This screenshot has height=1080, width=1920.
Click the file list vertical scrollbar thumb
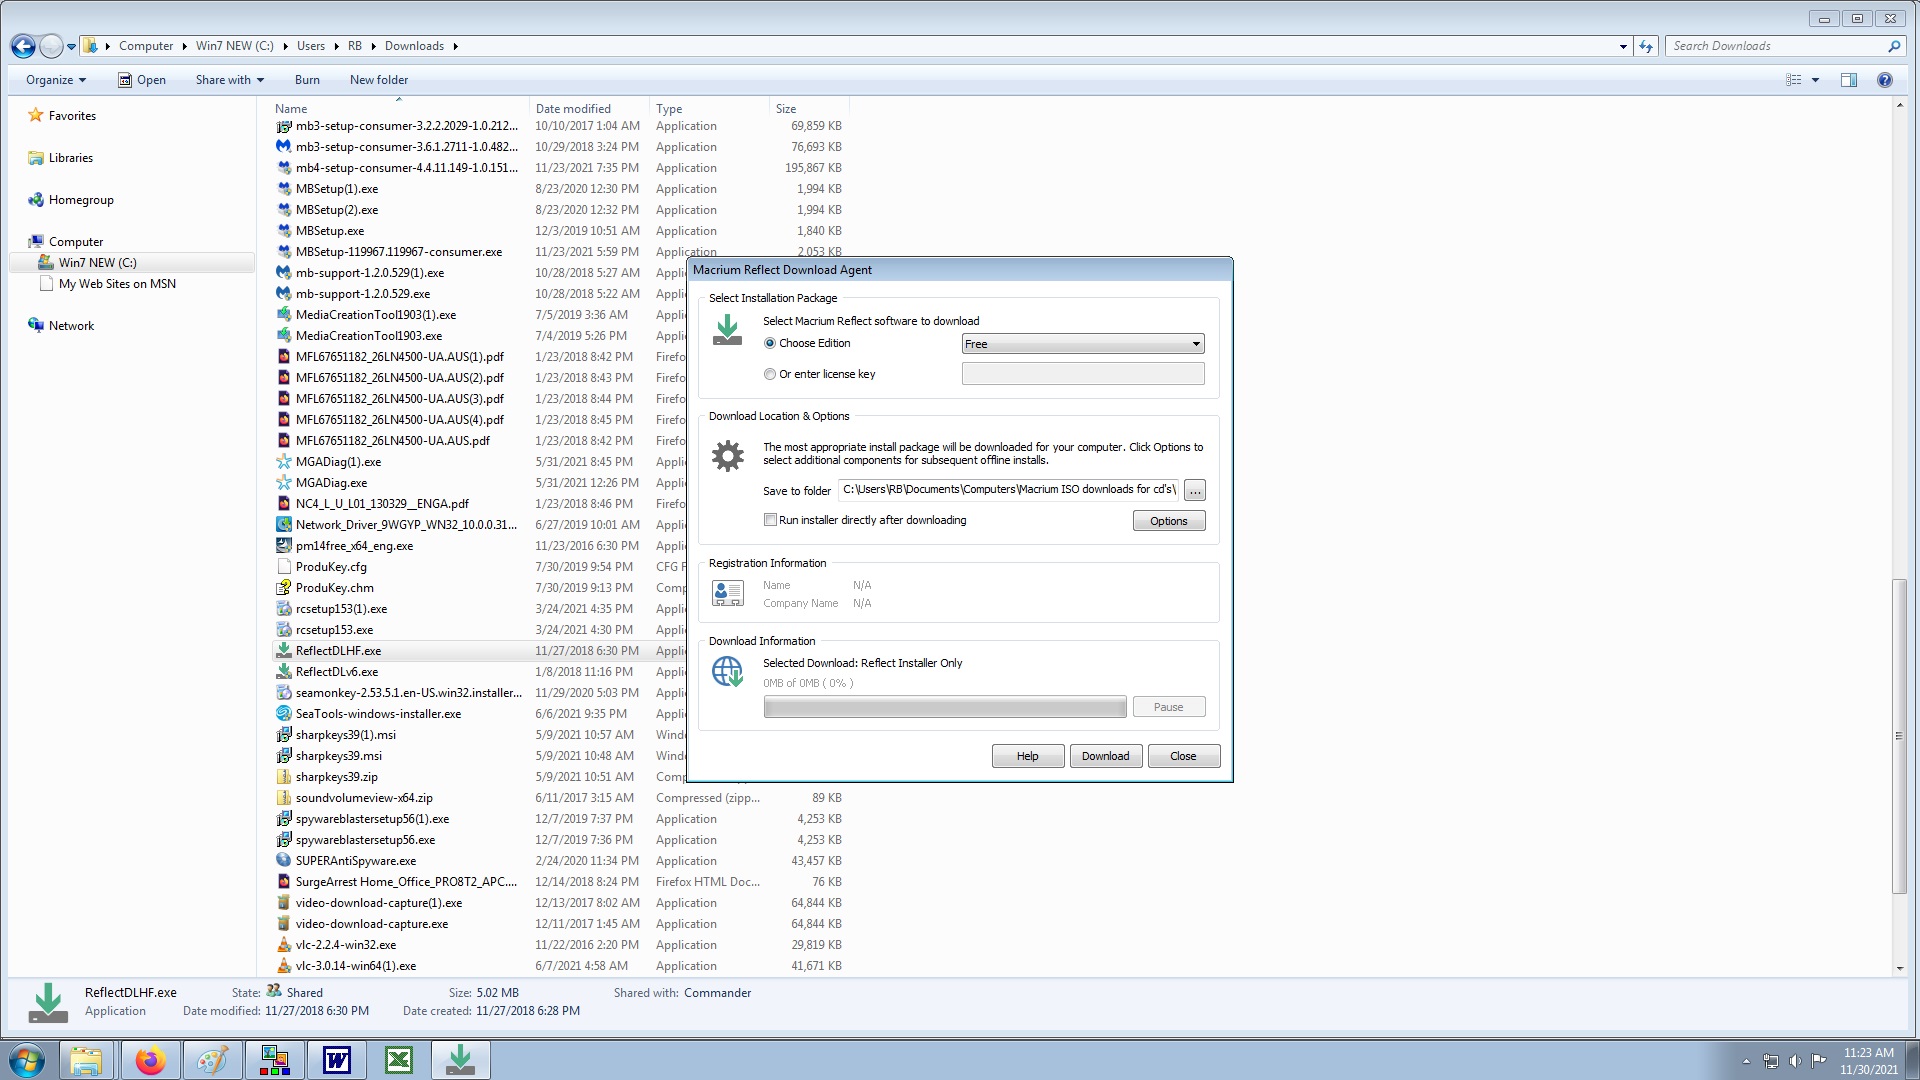click(x=1899, y=736)
